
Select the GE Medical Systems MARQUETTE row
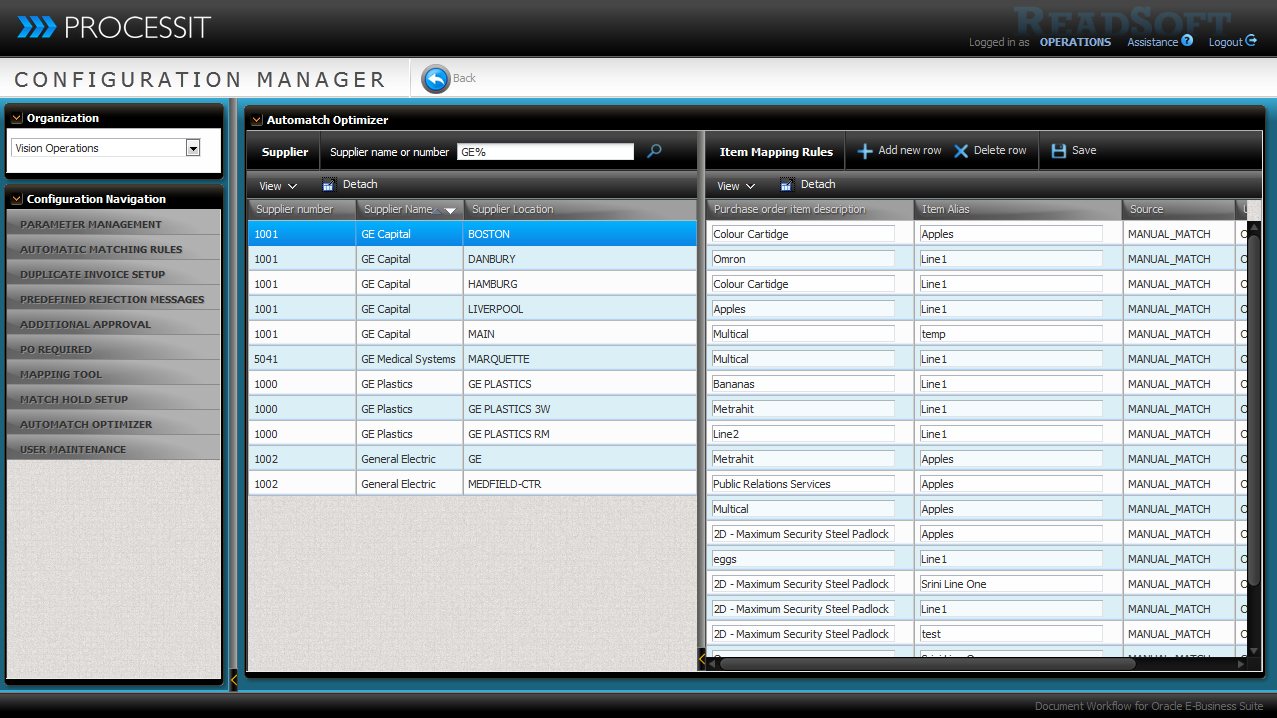(408, 359)
